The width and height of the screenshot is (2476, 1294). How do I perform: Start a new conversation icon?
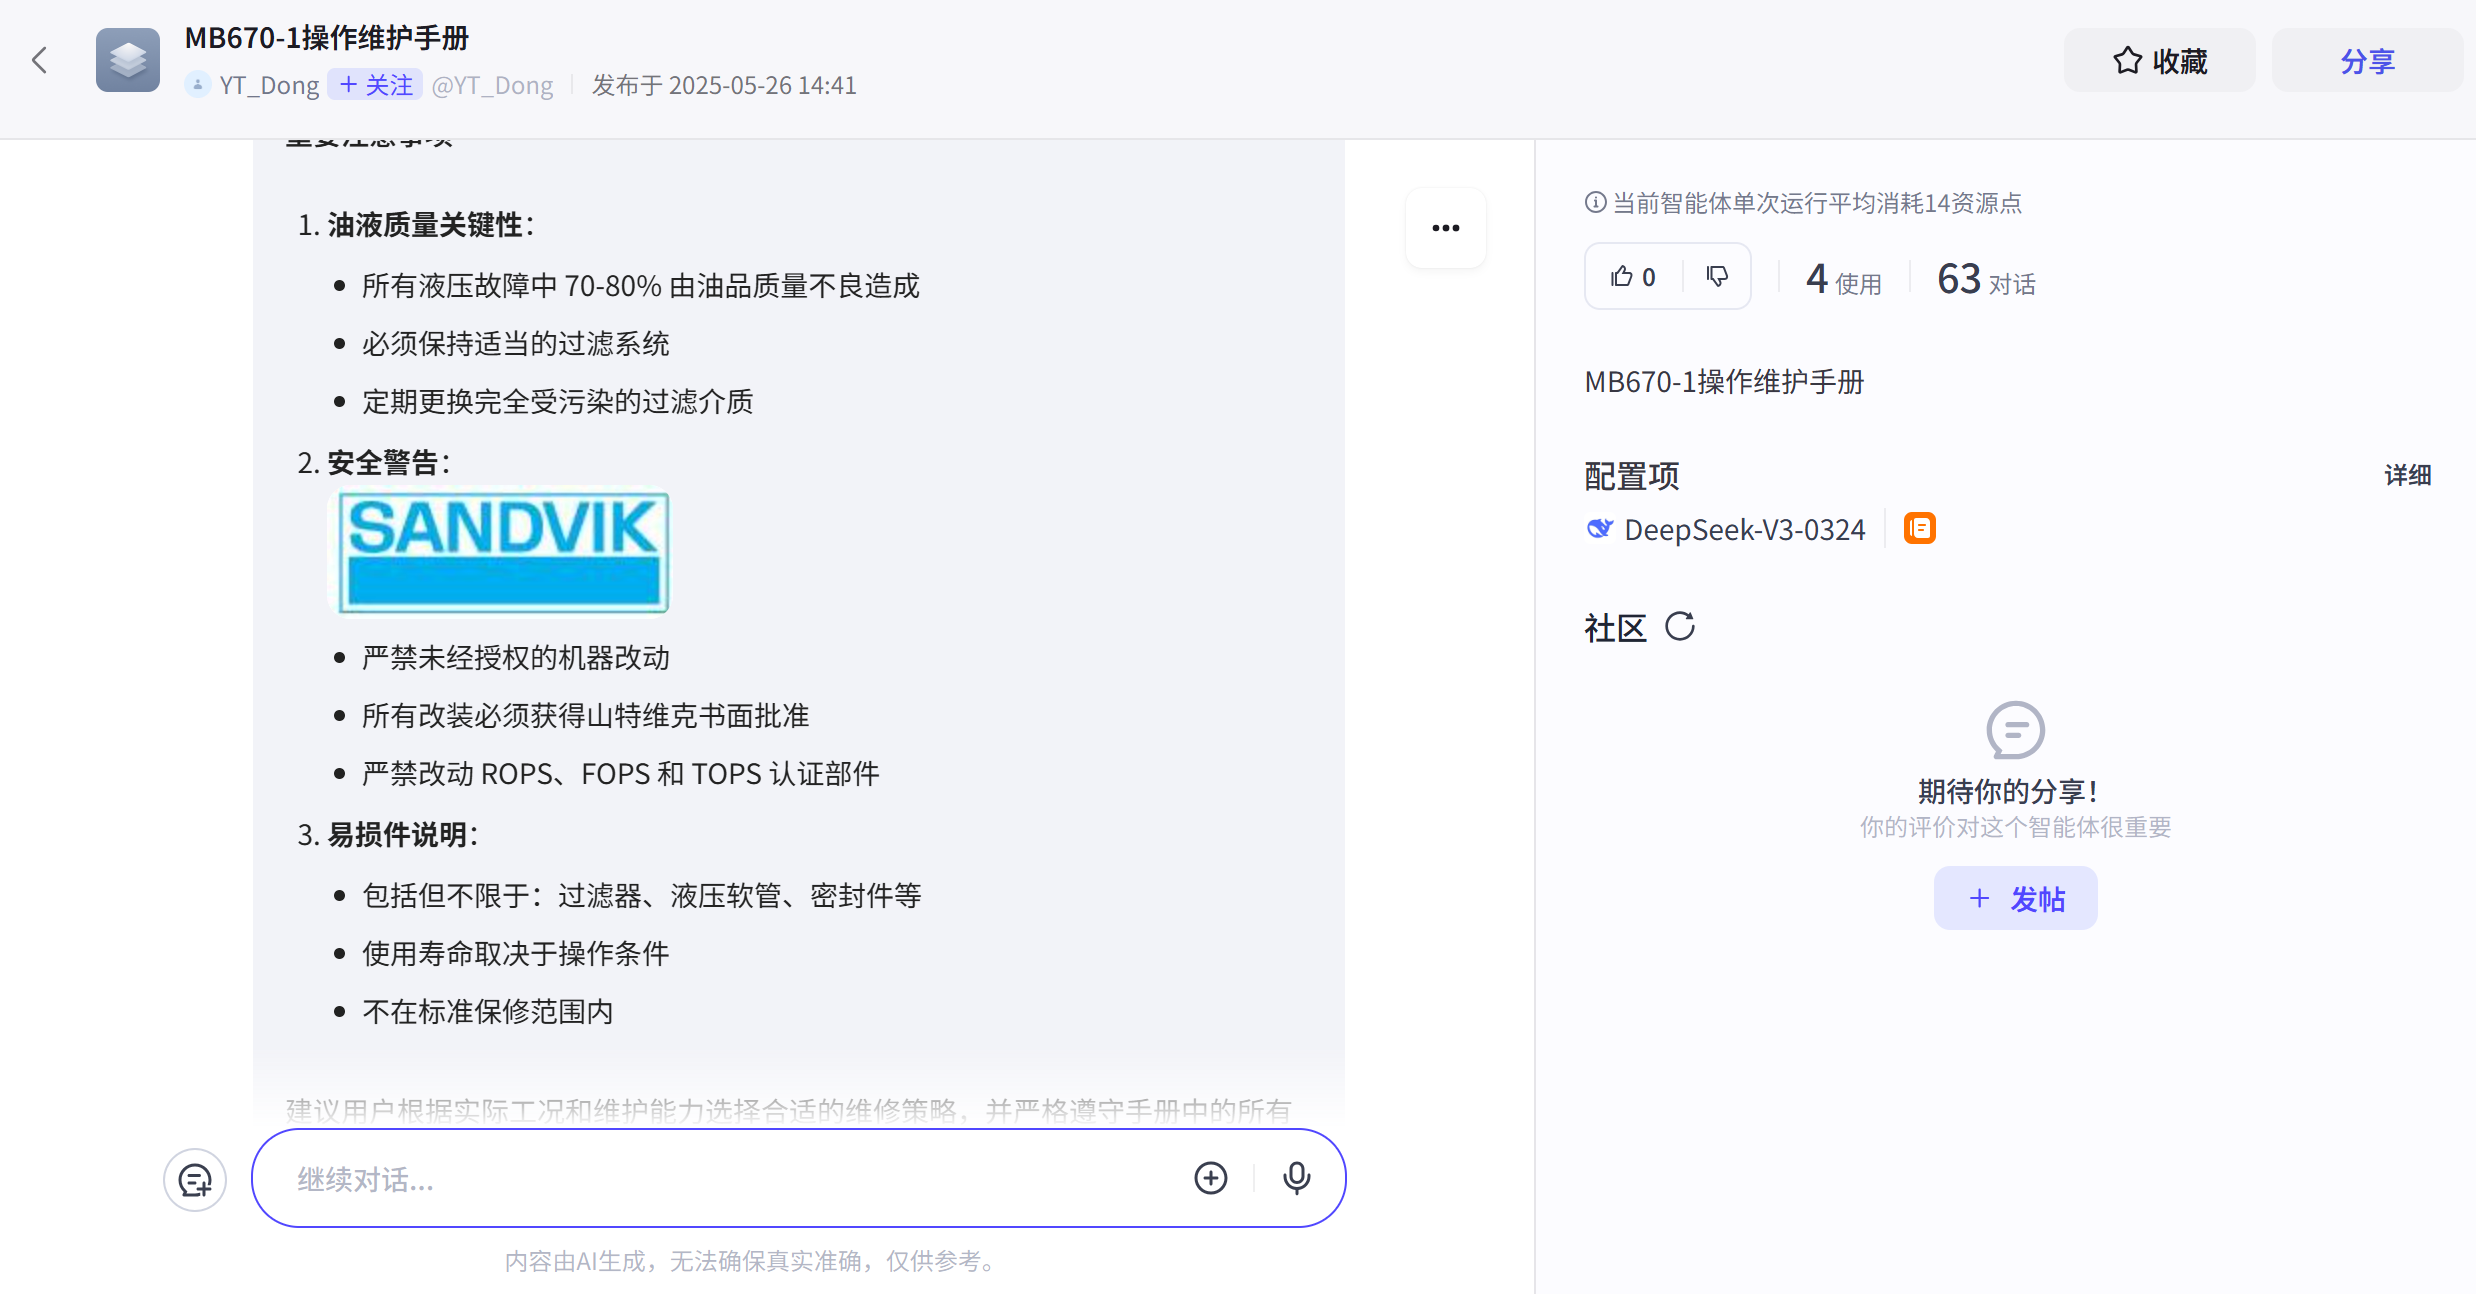click(195, 1180)
